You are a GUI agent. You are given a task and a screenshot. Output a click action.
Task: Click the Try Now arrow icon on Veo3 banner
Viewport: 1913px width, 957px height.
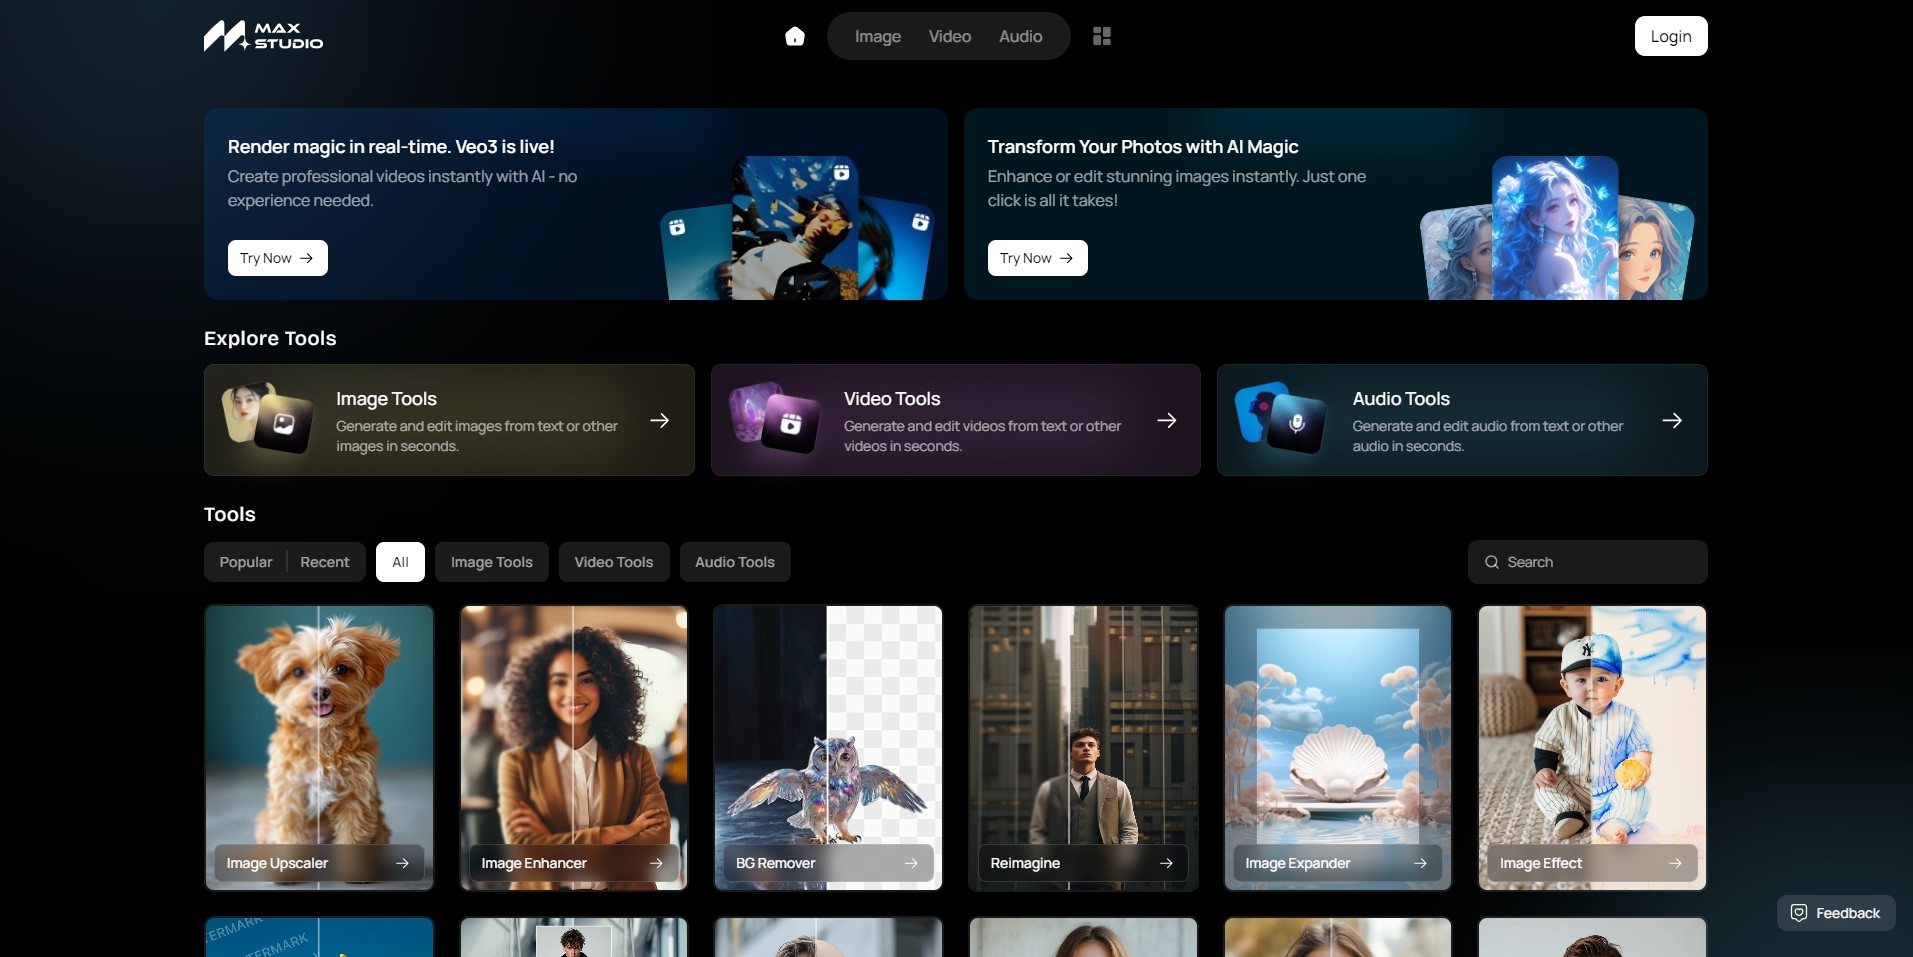click(307, 258)
